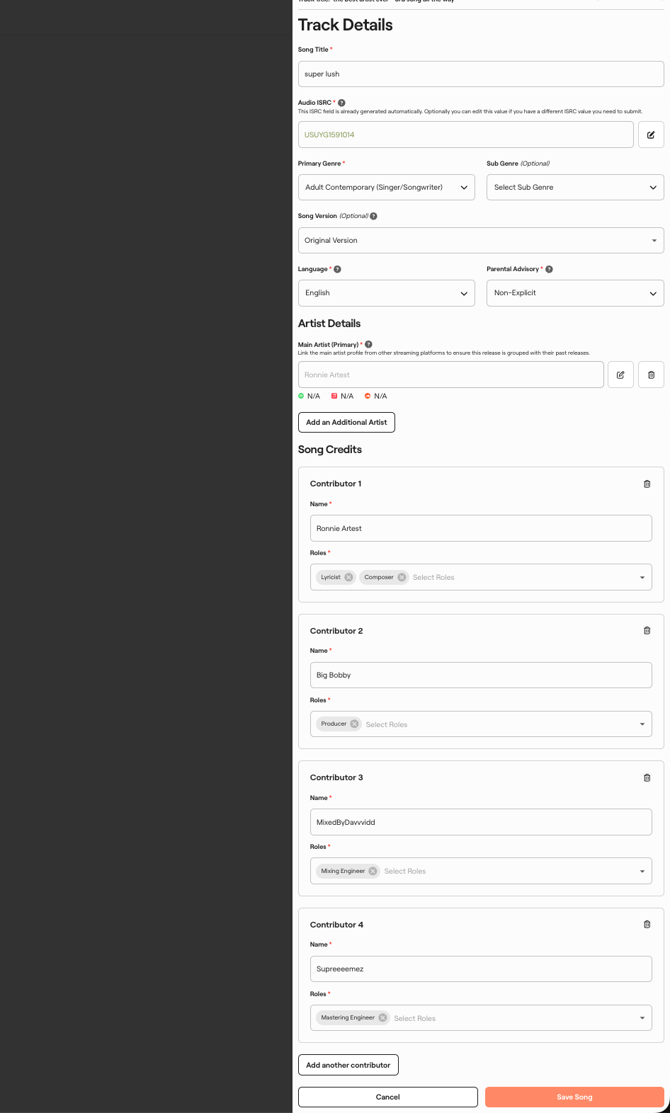Viewport: 670px width, 1113px height.
Task: Expand the Sub Genre dropdown
Action: pos(575,187)
